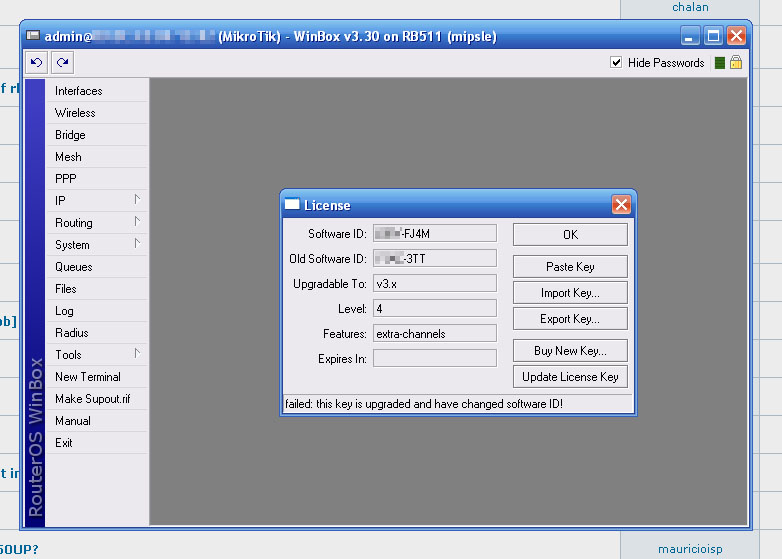Open the Interfaces menu item
The height and width of the screenshot is (559, 782).
(x=97, y=91)
